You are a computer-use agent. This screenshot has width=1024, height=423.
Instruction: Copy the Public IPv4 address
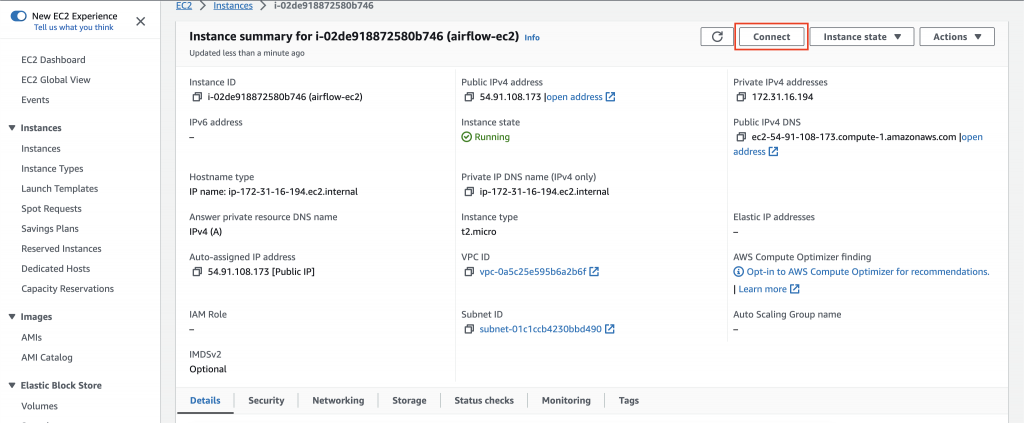click(x=469, y=97)
